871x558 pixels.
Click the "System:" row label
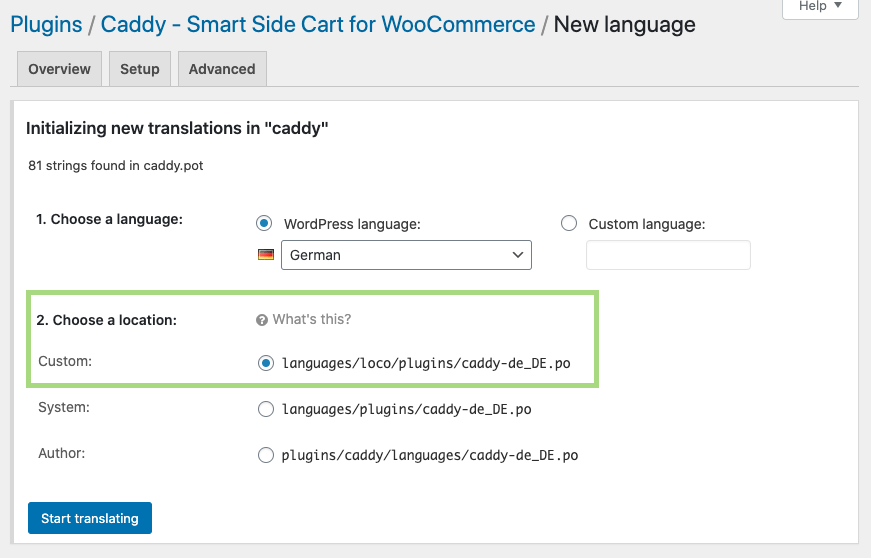point(64,407)
